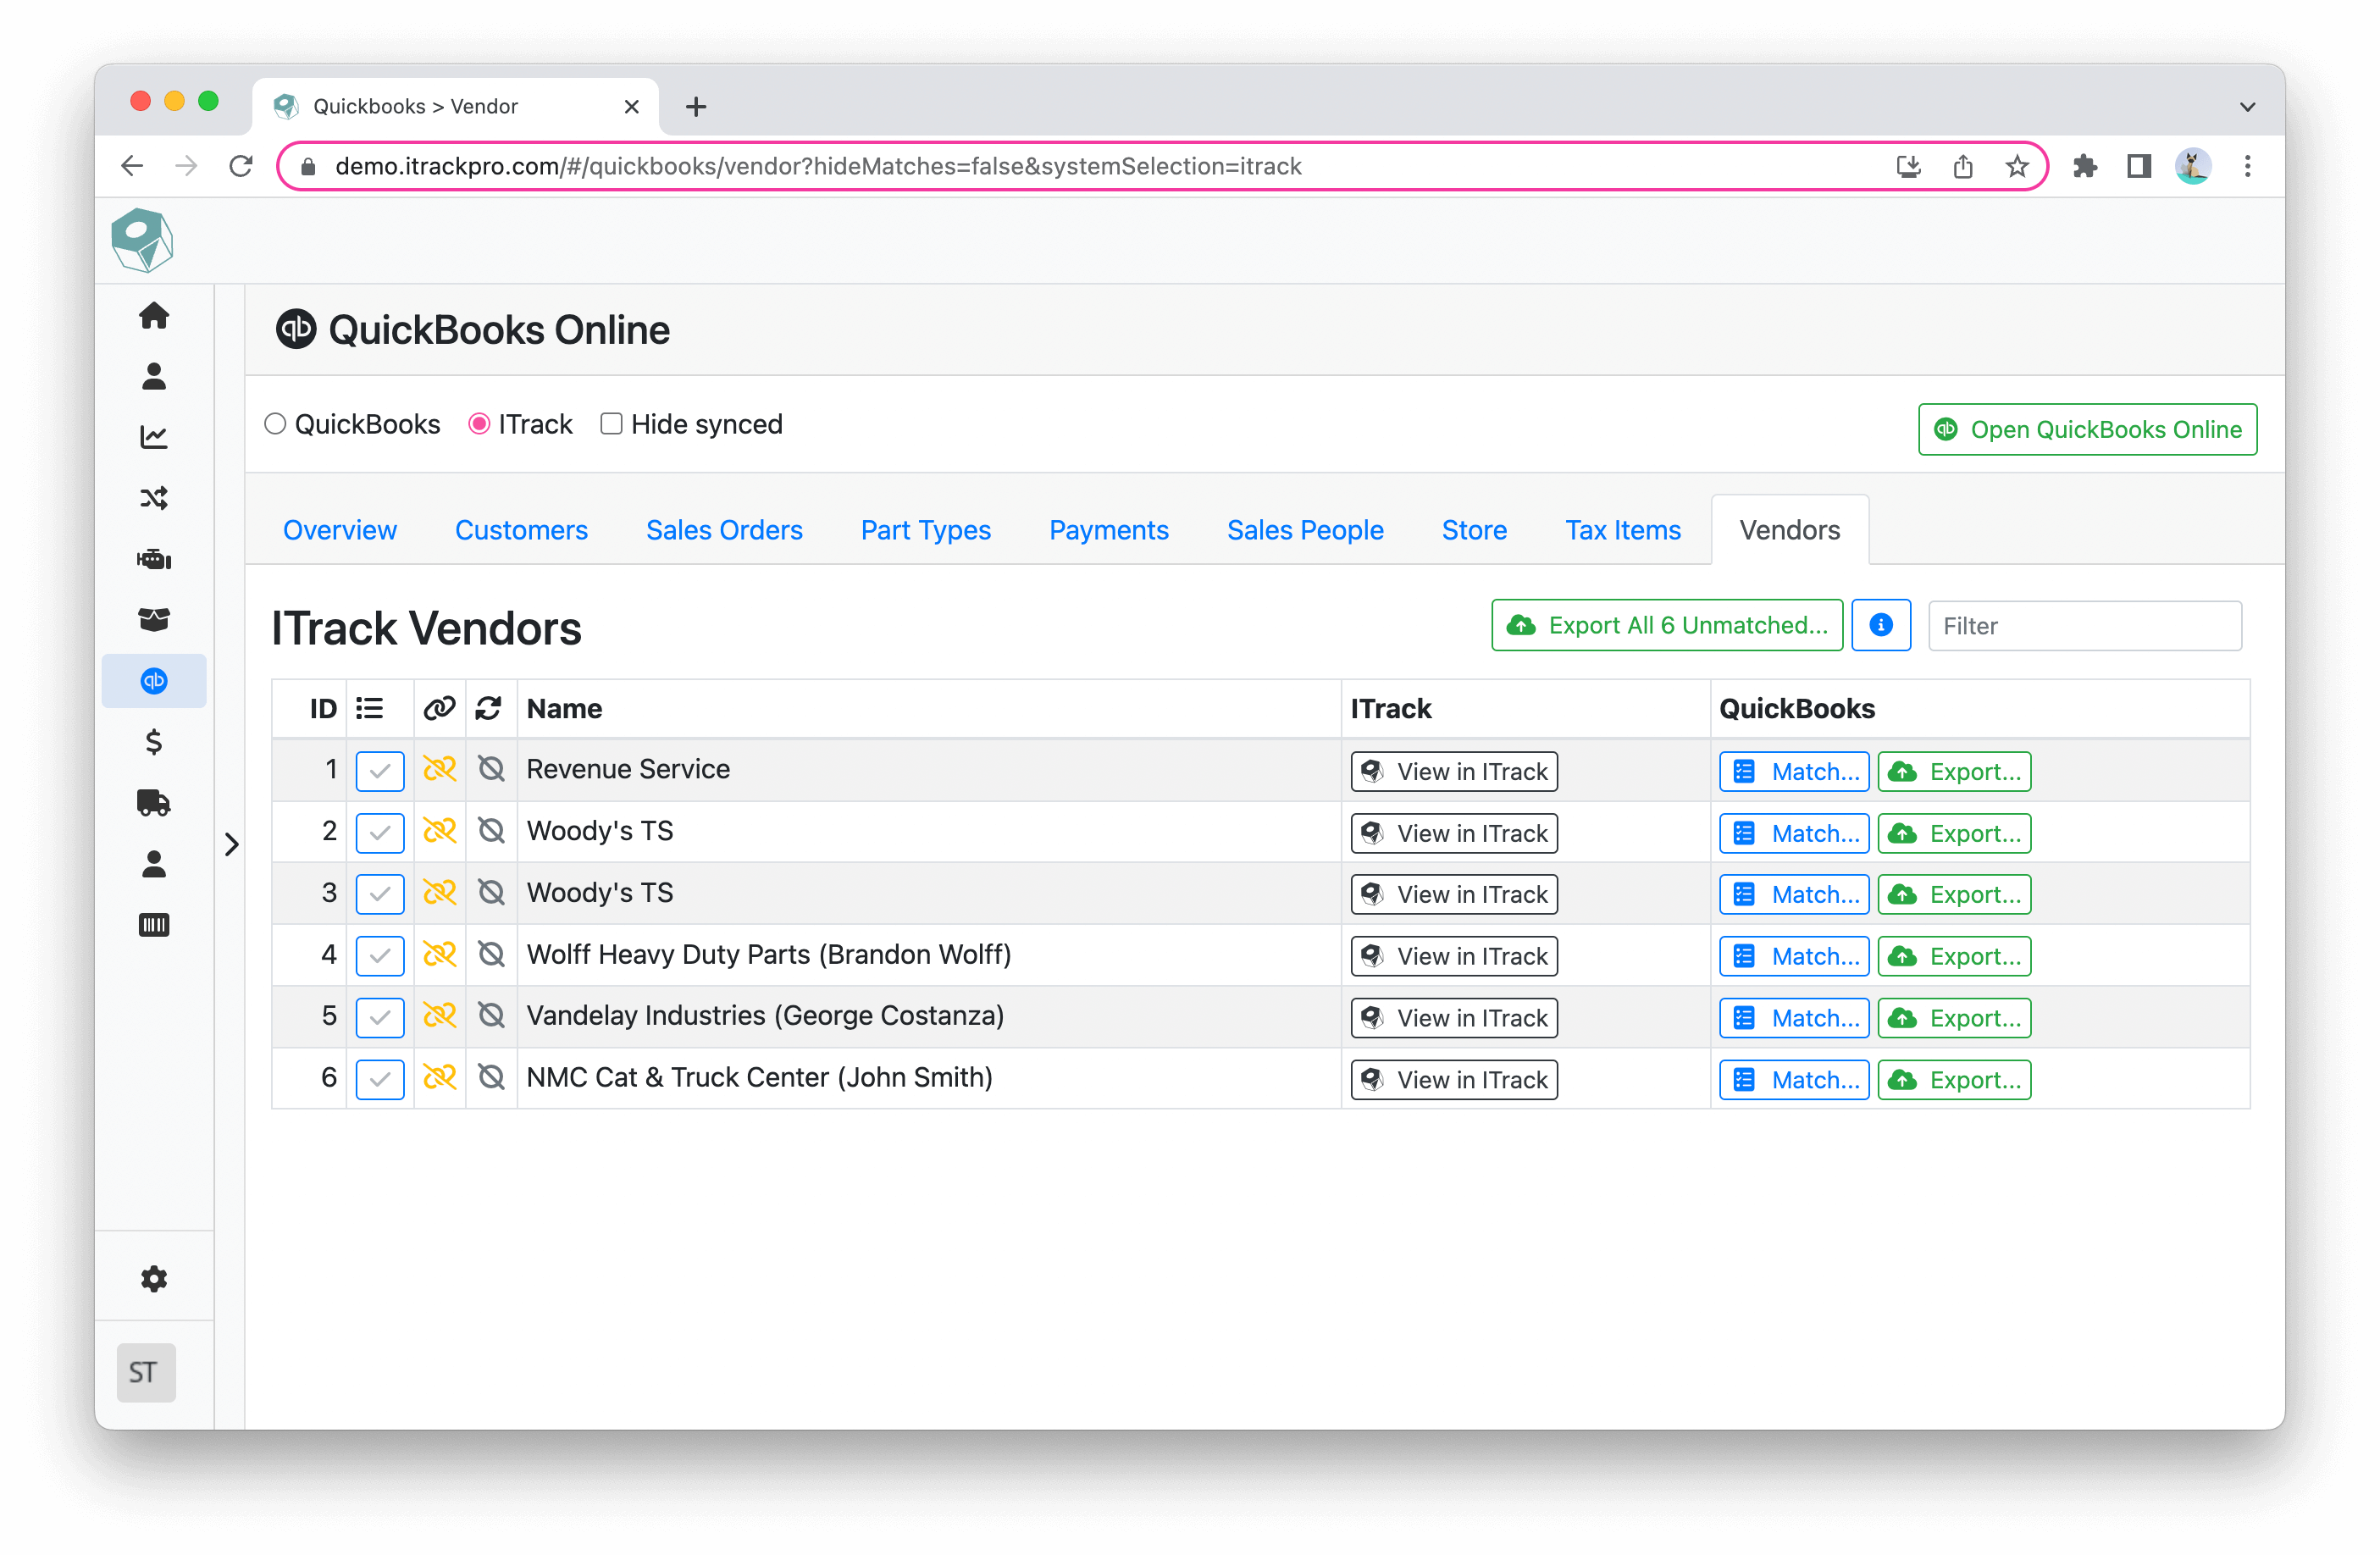Toggle the checkbox for vendor ID 2
The image size is (2380, 1555).
click(380, 833)
